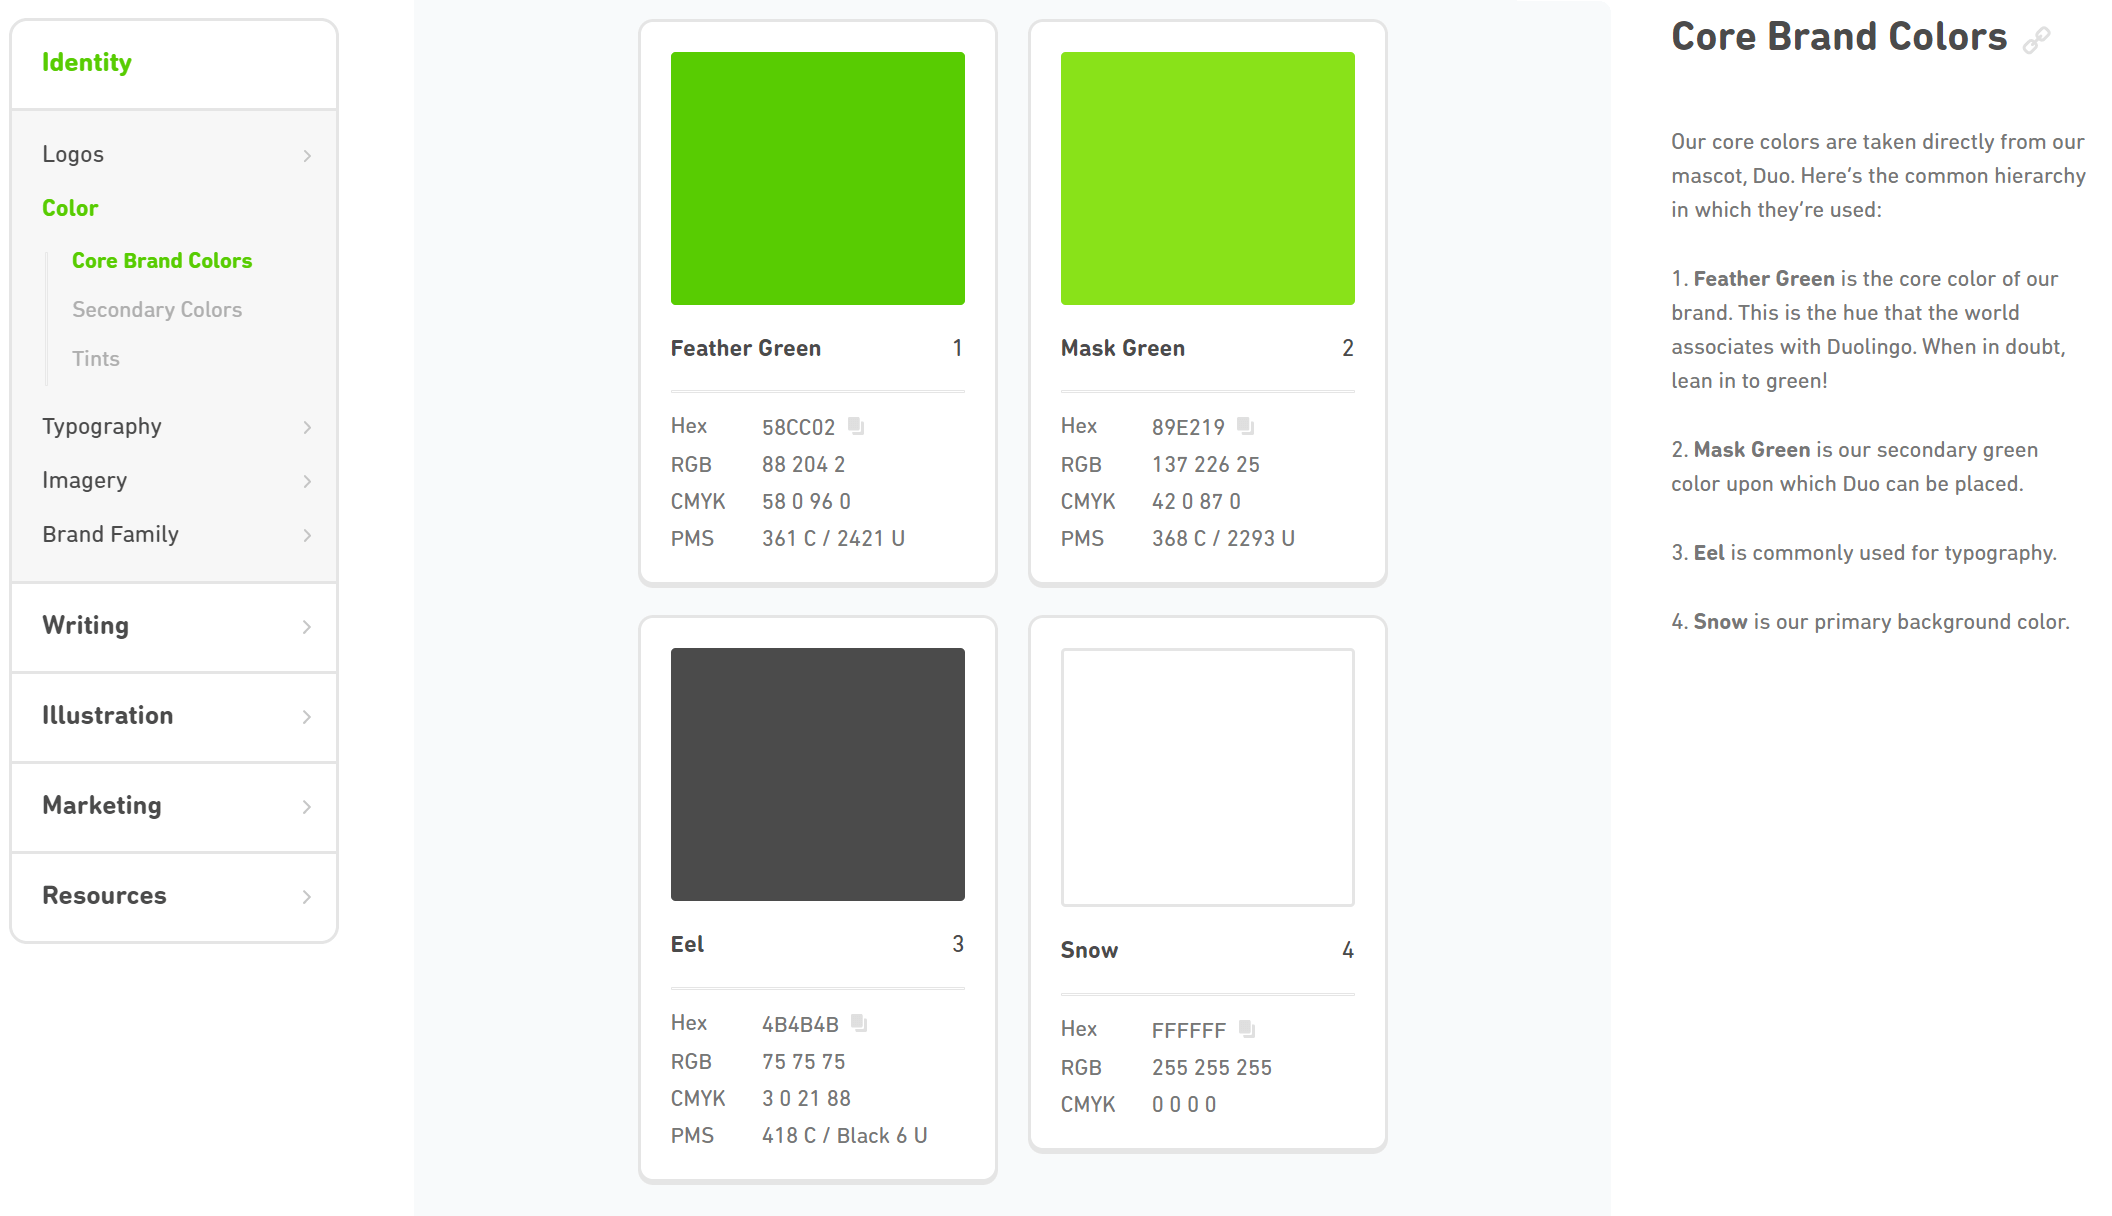Select the Mask Green card title
The image size is (2112, 1216).
(1123, 348)
